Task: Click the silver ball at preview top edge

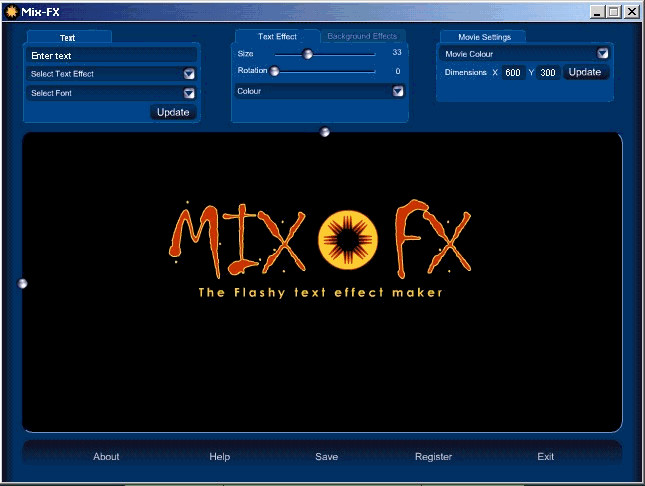Action: point(325,132)
